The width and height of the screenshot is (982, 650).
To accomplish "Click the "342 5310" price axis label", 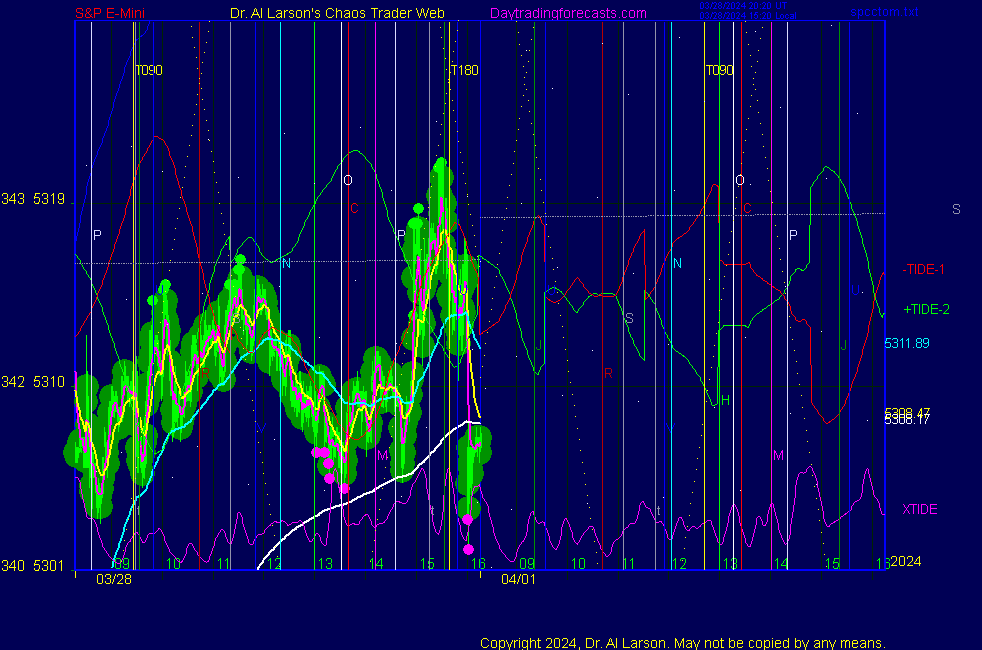I will pos(33,382).
